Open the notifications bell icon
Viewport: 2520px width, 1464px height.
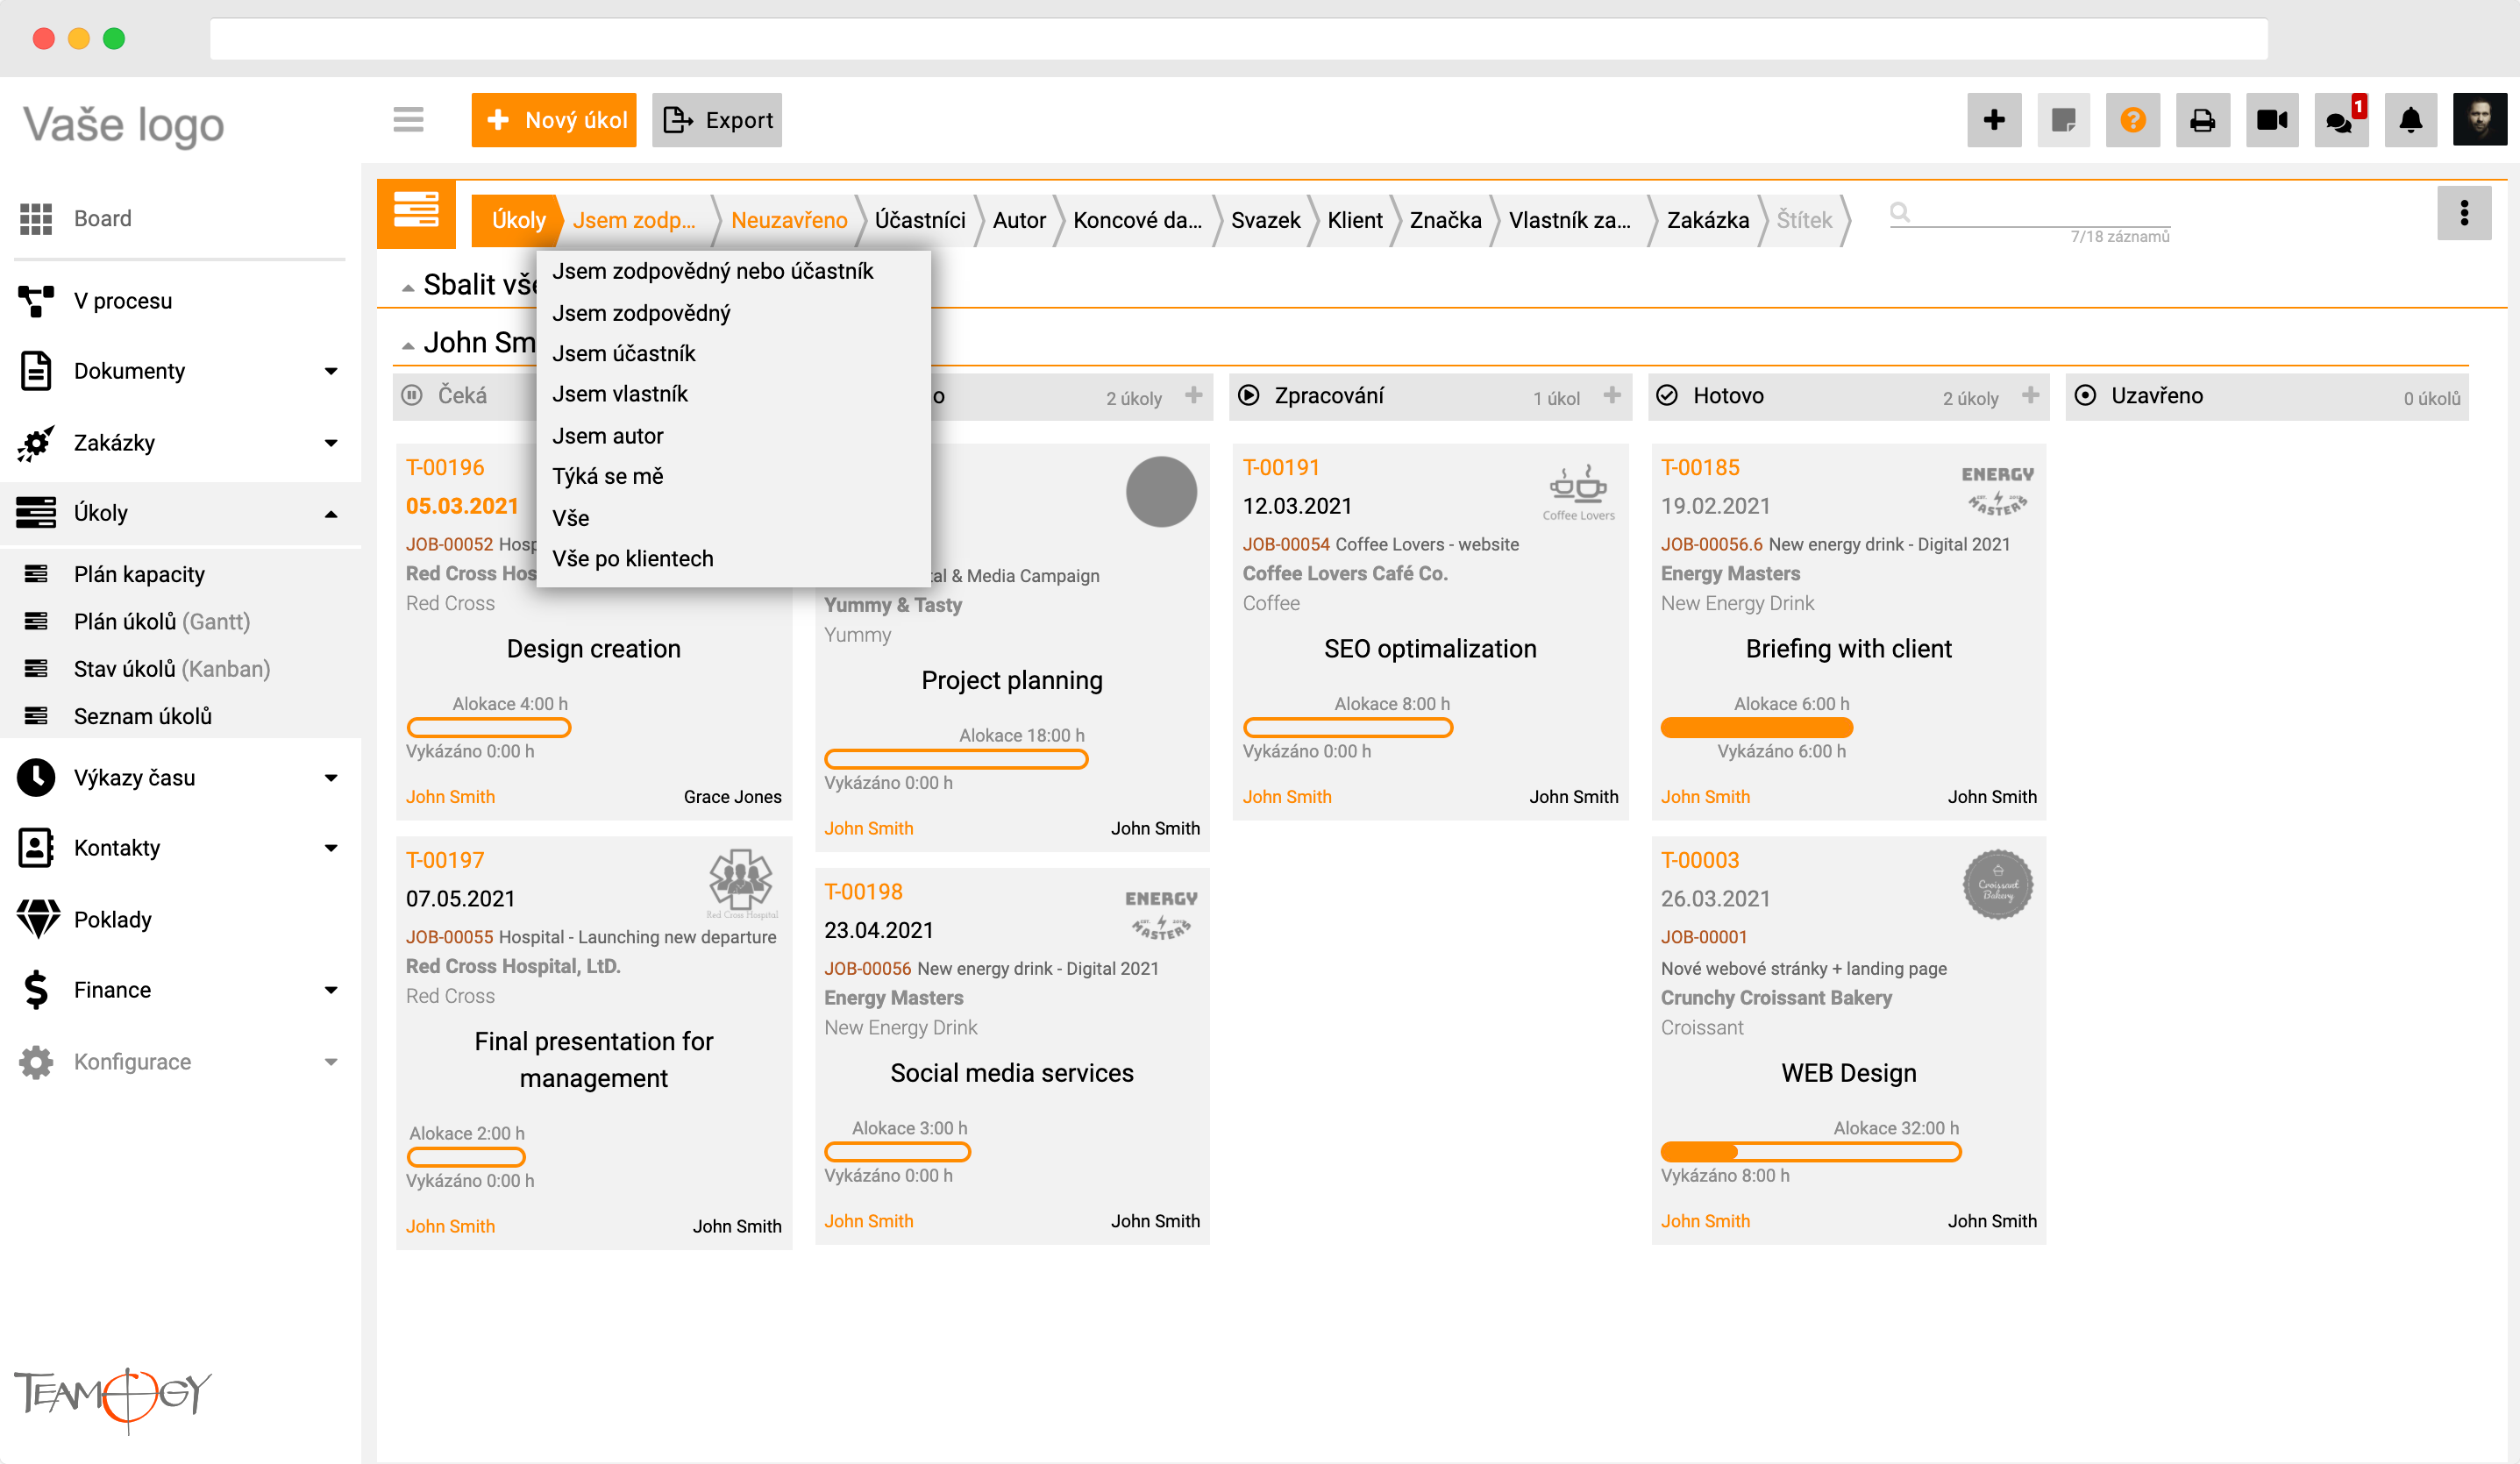tap(2411, 120)
